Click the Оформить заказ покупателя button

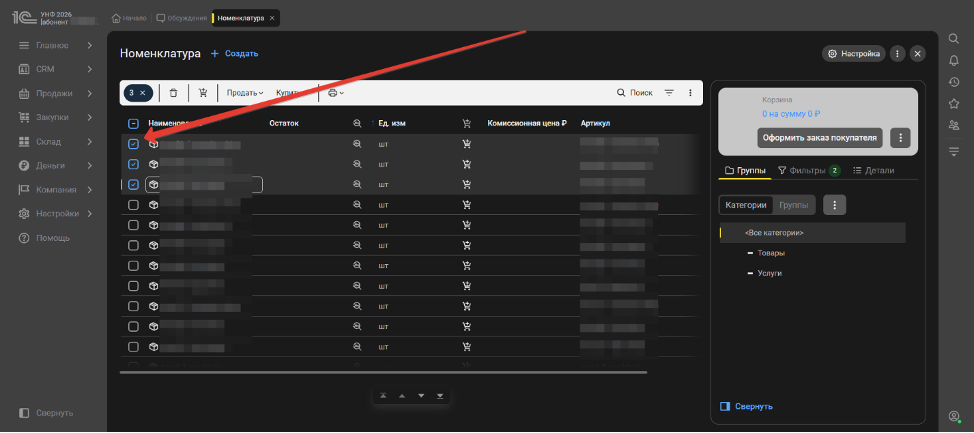819,137
